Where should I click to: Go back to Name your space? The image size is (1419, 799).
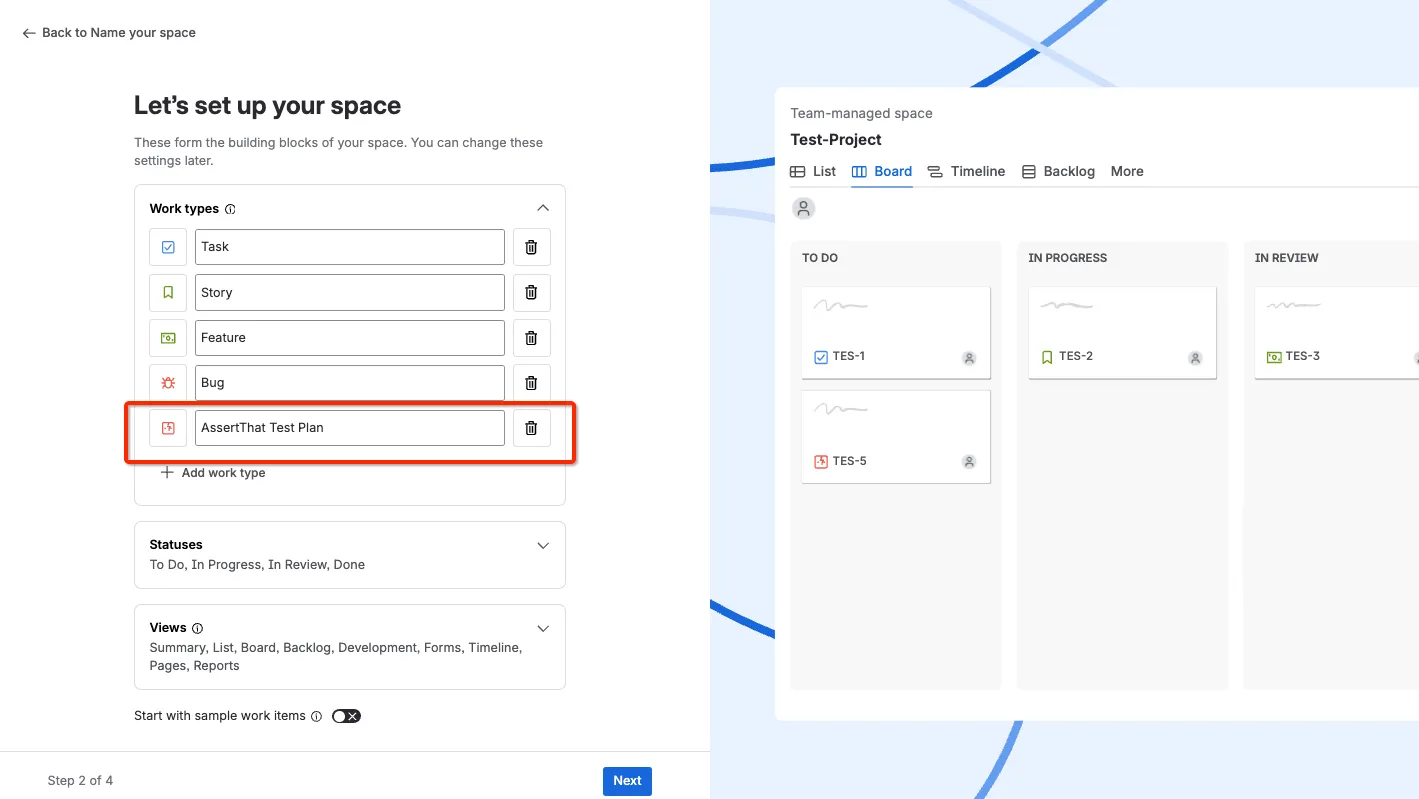[109, 33]
